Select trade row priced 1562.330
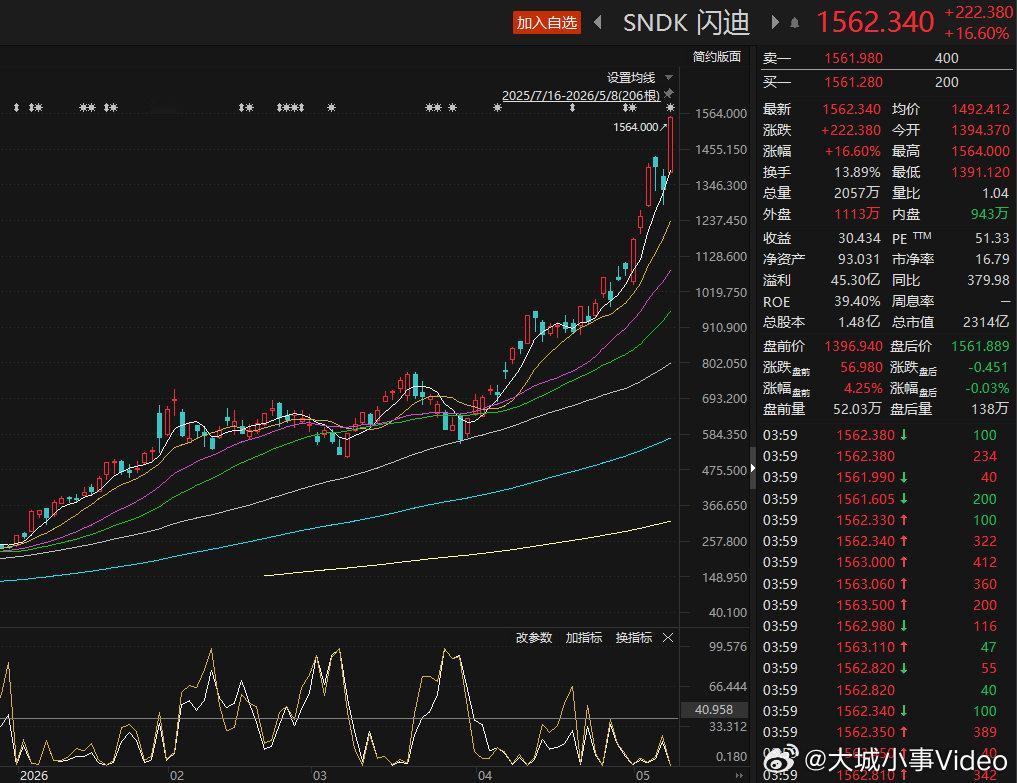Screen dimensions: 1017x783 (881, 520)
